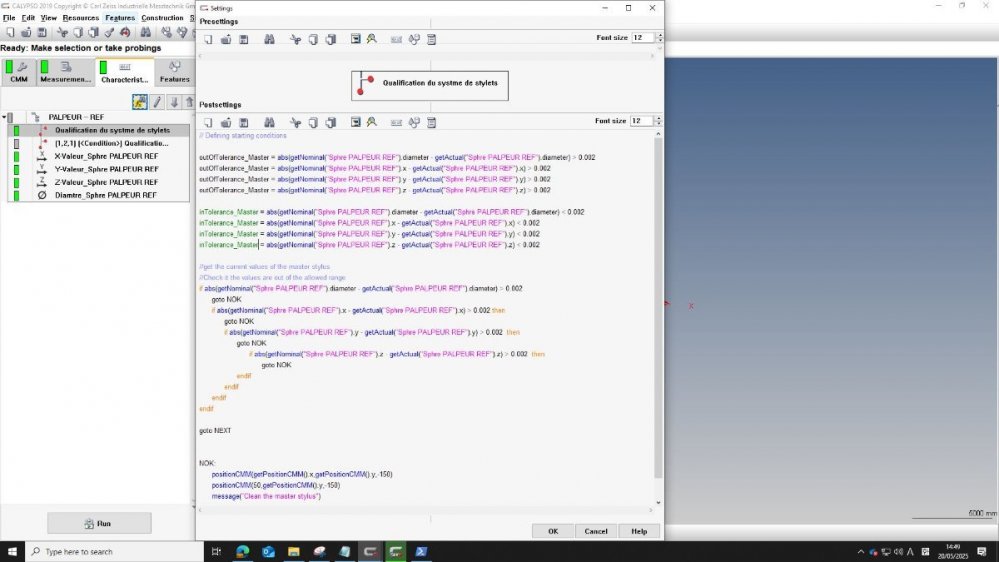The height and width of the screenshot is (562, 999).
Task: Click the pencil edit icon above characteristics list
Action: pyautogui.click(x=157, y=102)
